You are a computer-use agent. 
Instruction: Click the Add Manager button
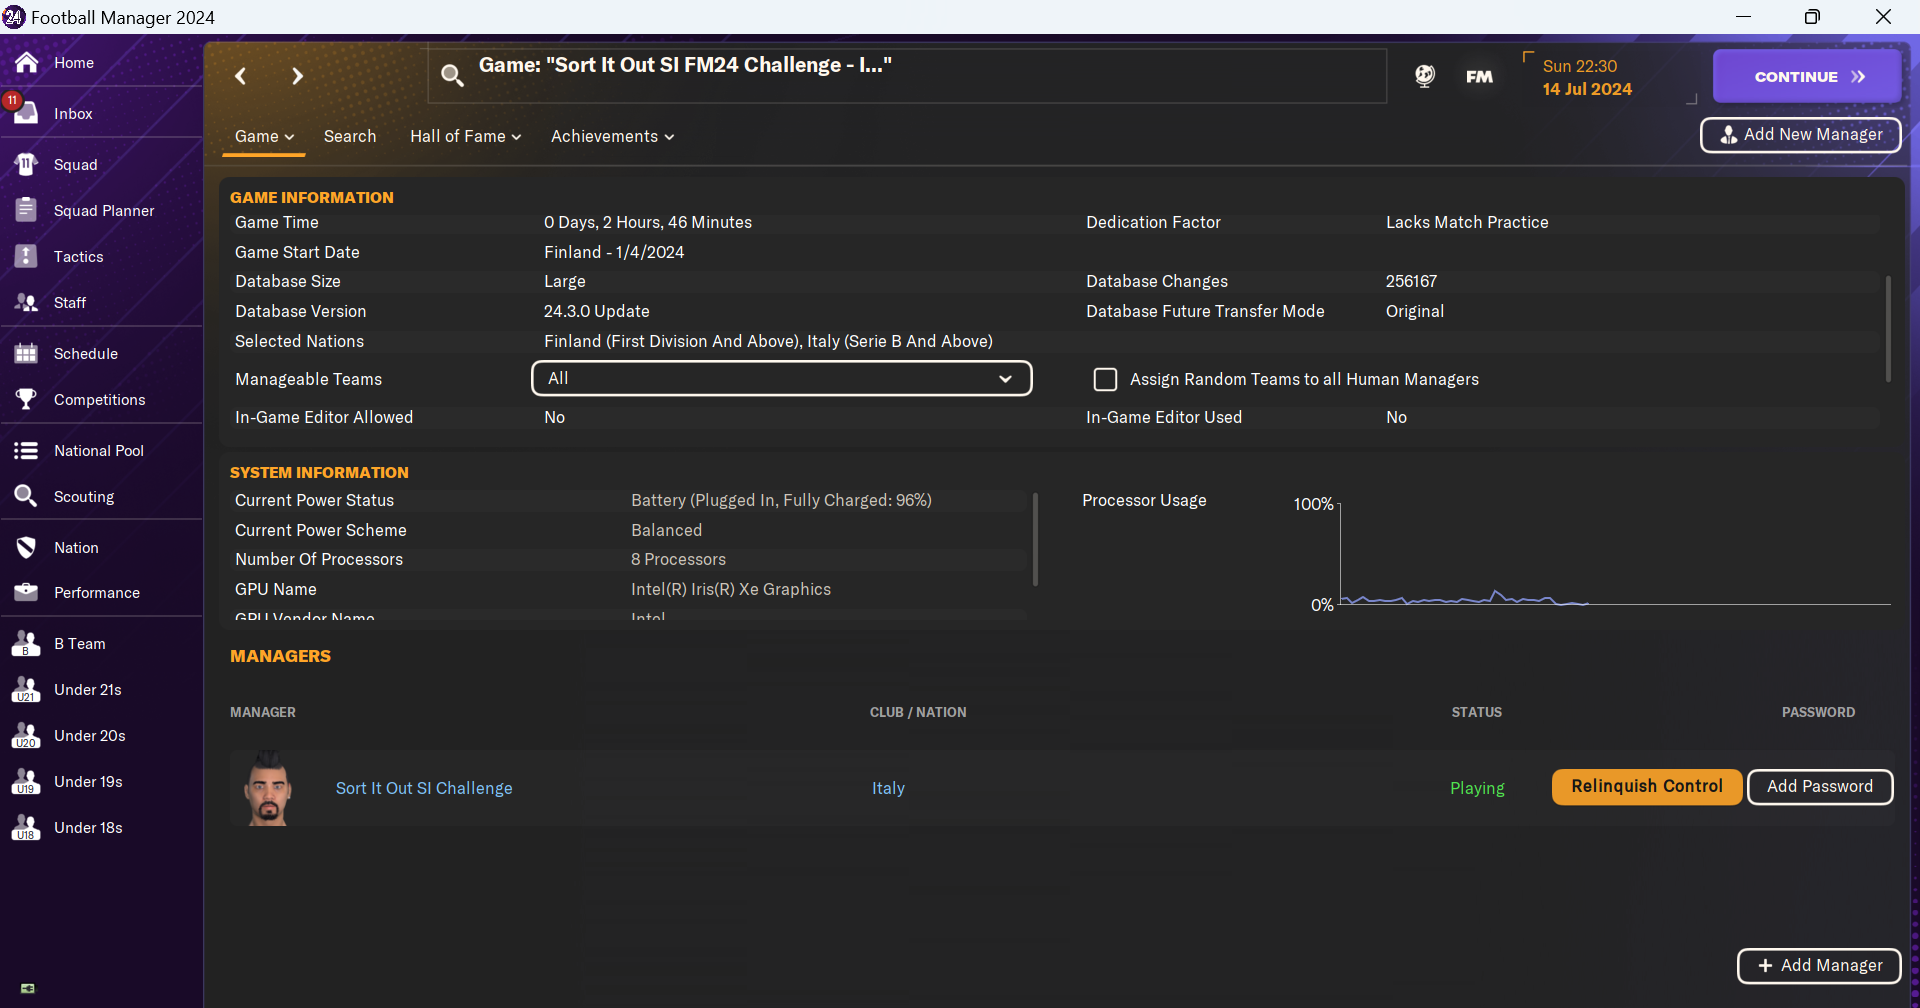tap(1819, 965)
